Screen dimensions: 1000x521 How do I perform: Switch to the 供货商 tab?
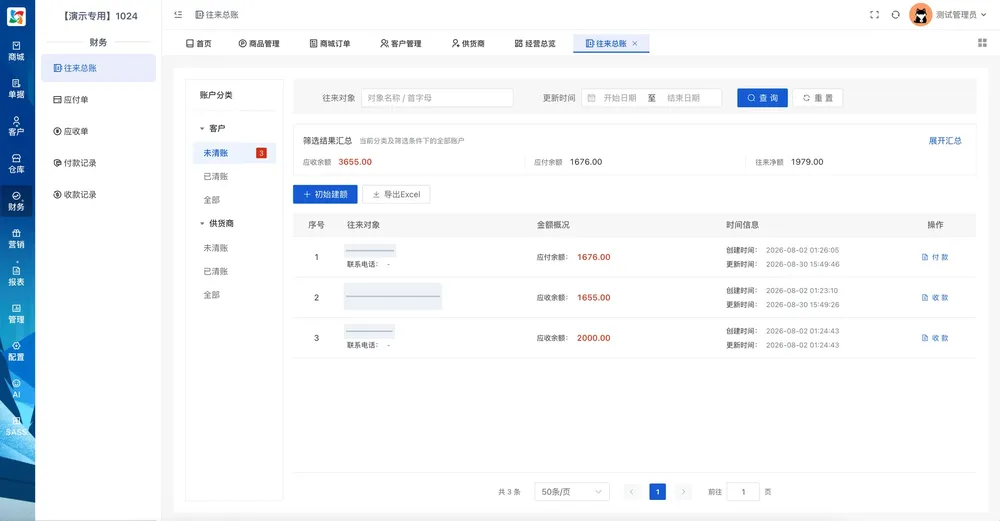(x=468, y=43)
